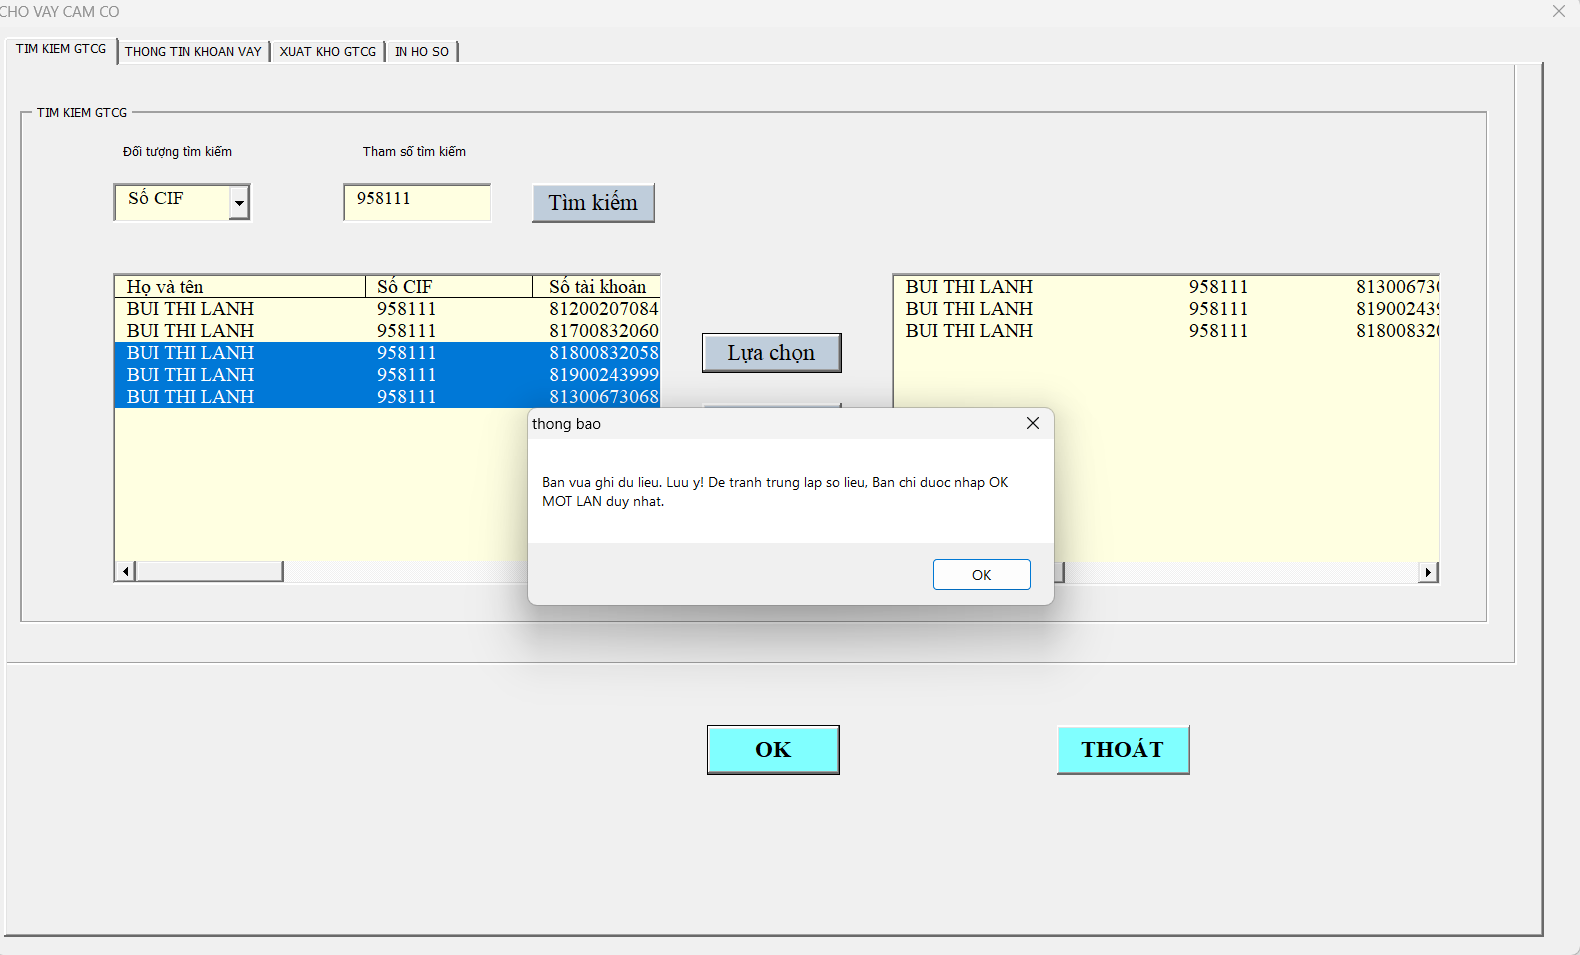Select third BUI THI LANH row in right list
This screenshot has height=955, width=1580.
[x=1166, y=331]
